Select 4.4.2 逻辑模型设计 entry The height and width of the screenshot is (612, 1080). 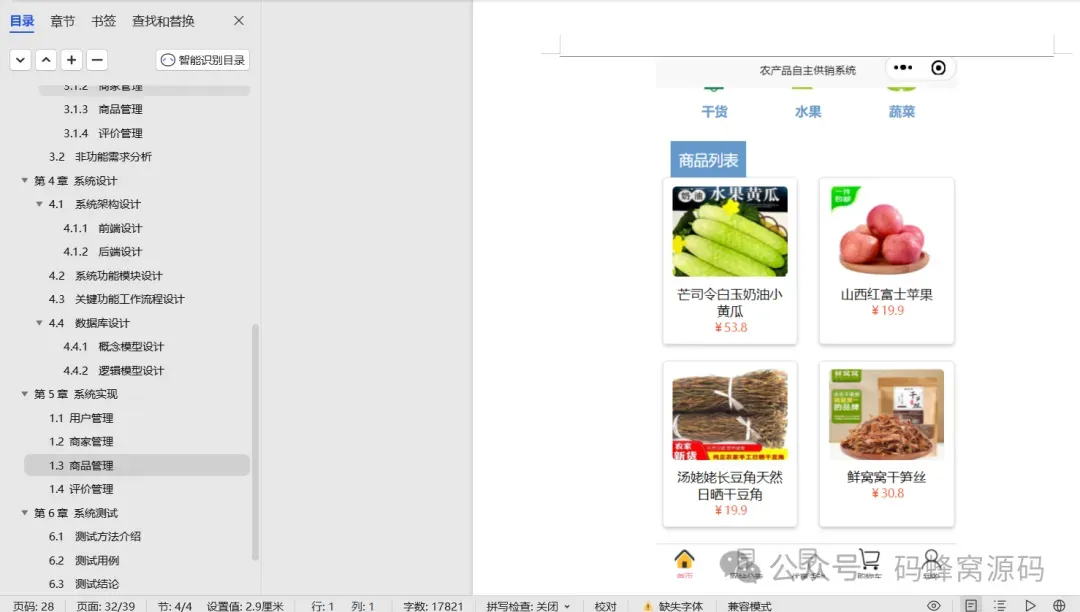point(114,371)
